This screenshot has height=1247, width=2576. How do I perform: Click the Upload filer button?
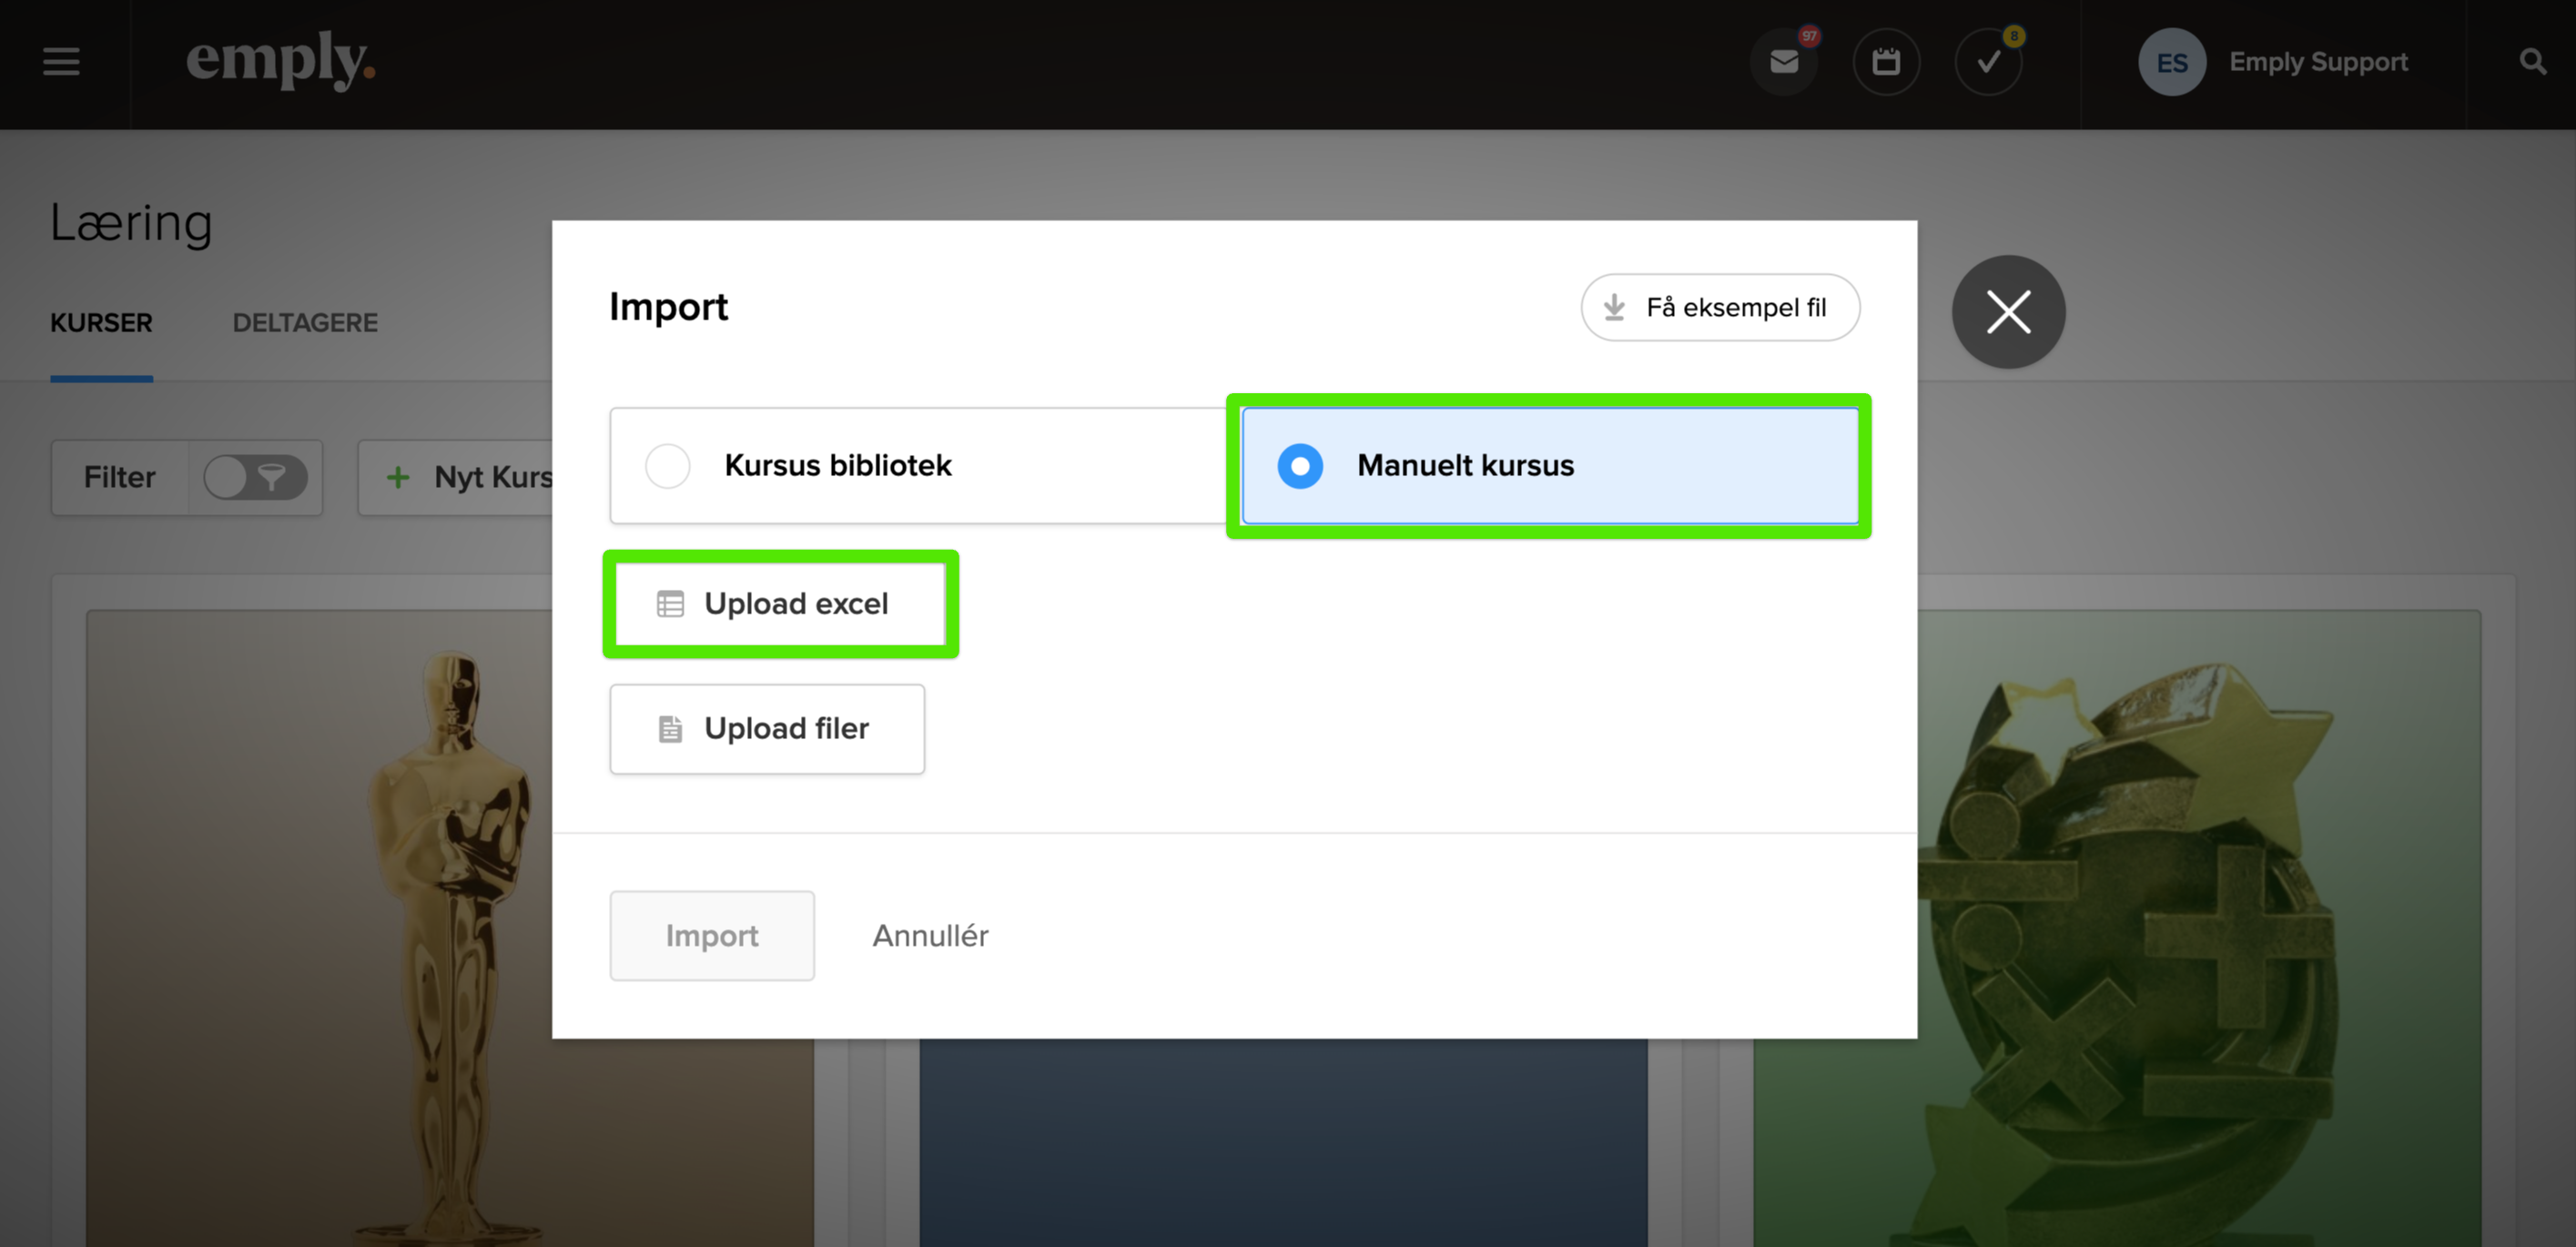767,729
